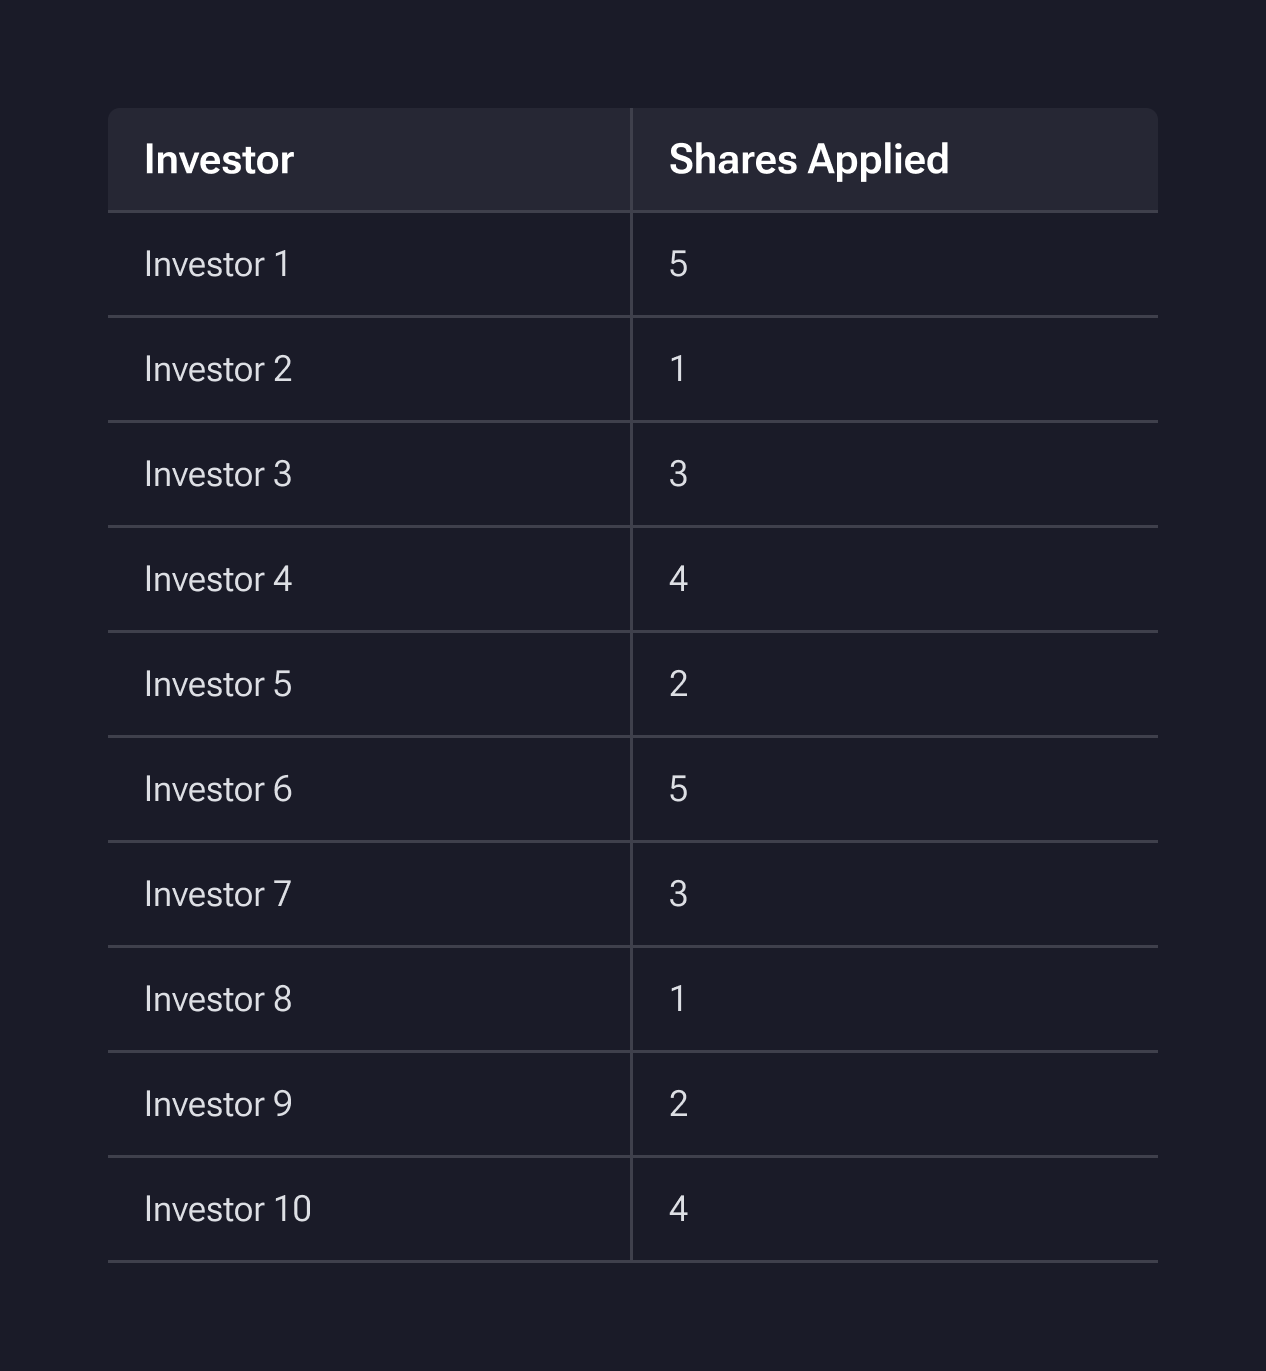The width and height of the screenshot is (1266, 1371).
Task: Click shares value 3 for Investor 3
Action: (678, 474)
